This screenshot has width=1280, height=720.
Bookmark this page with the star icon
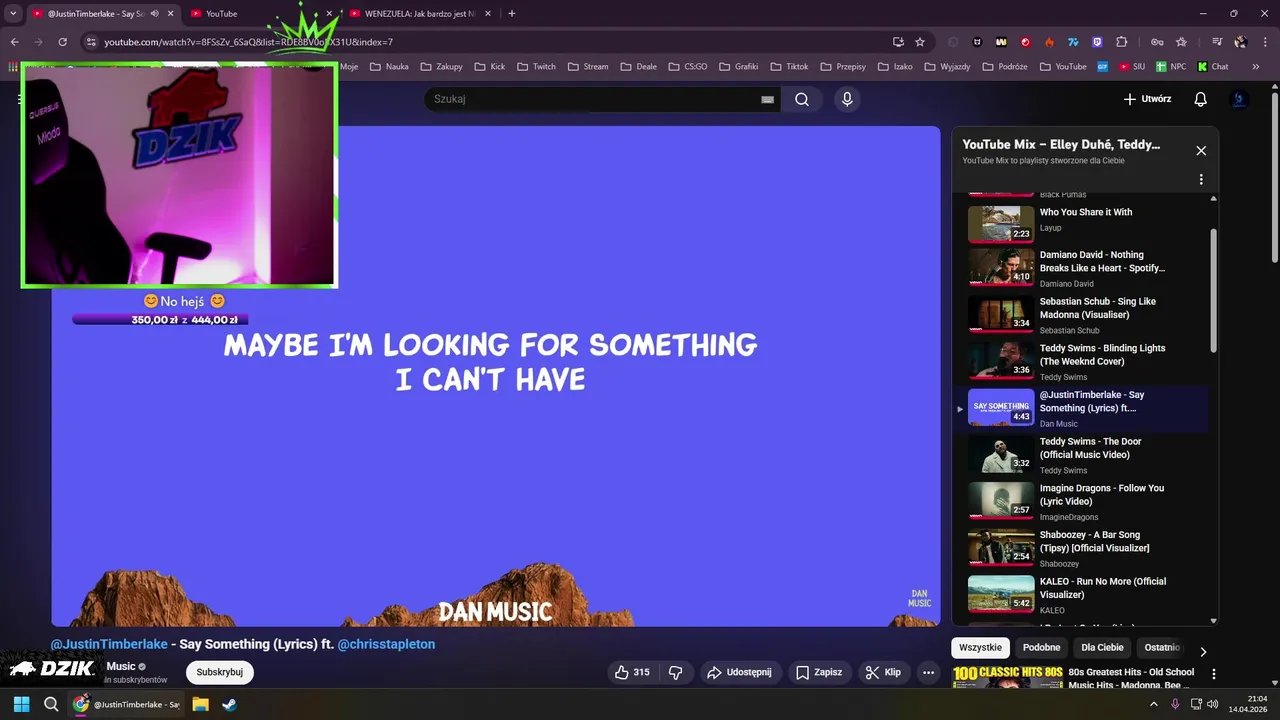click(x=920, y=42)
